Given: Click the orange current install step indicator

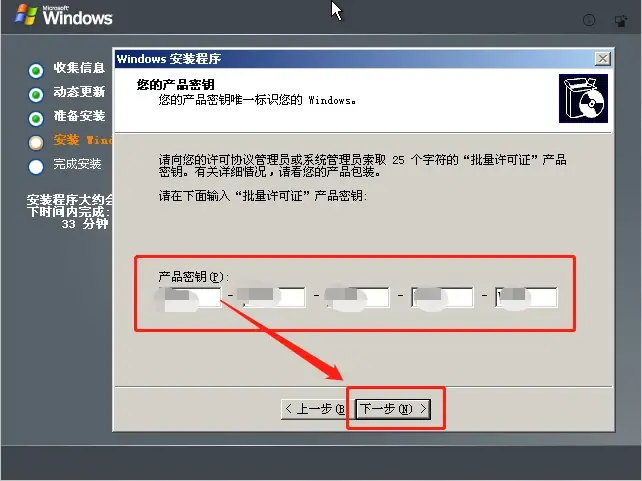Looking at the screenshot, I should tap(36, 142).
